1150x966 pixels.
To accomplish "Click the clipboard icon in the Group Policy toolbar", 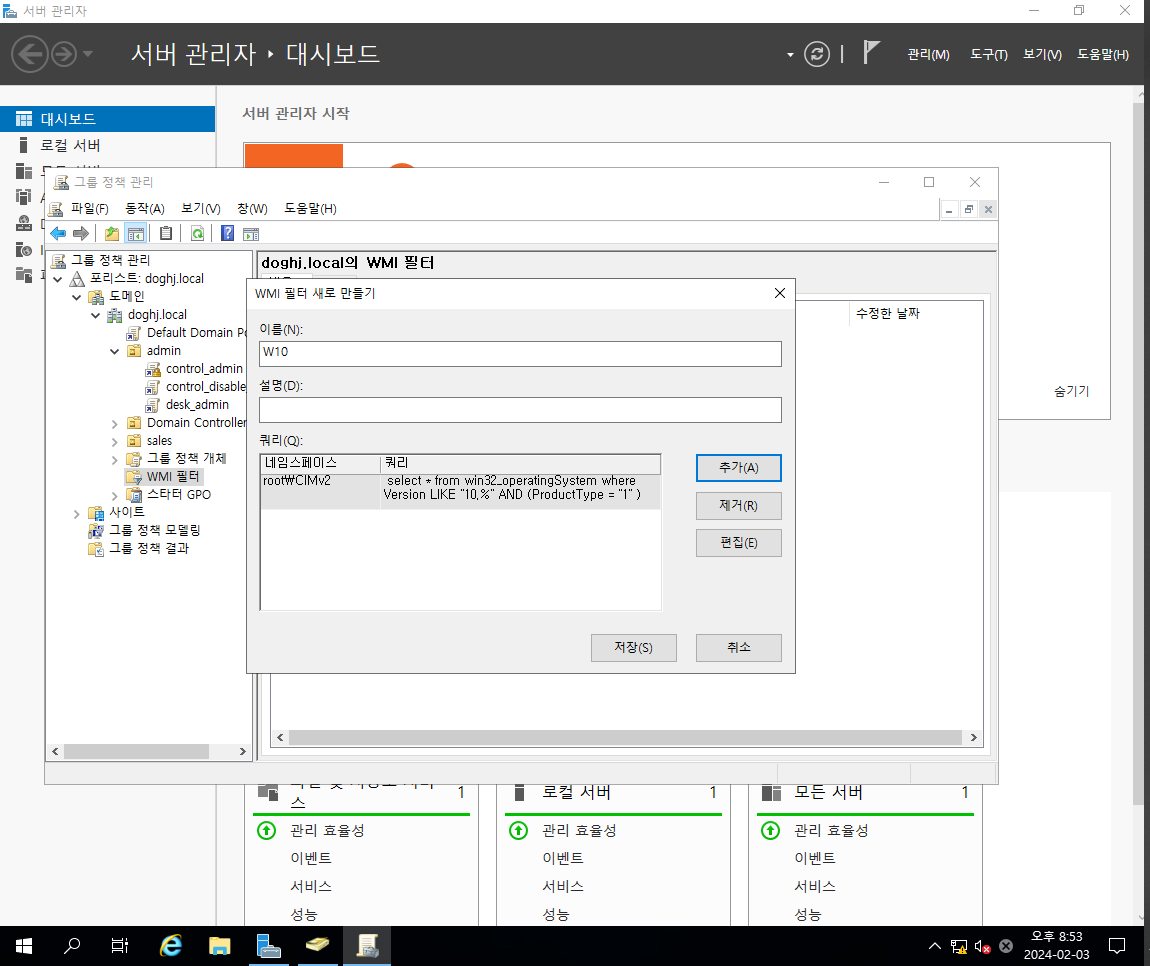I will click(x=166, y=233).
